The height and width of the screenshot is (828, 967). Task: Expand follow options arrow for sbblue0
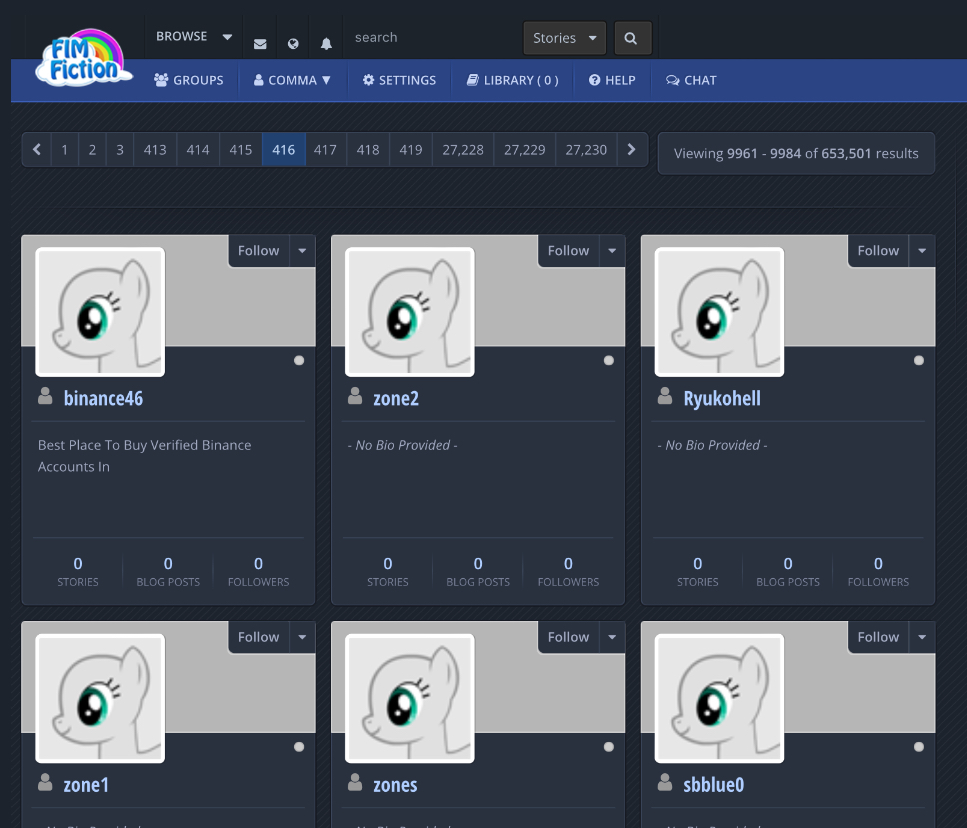tap(922, 637)
